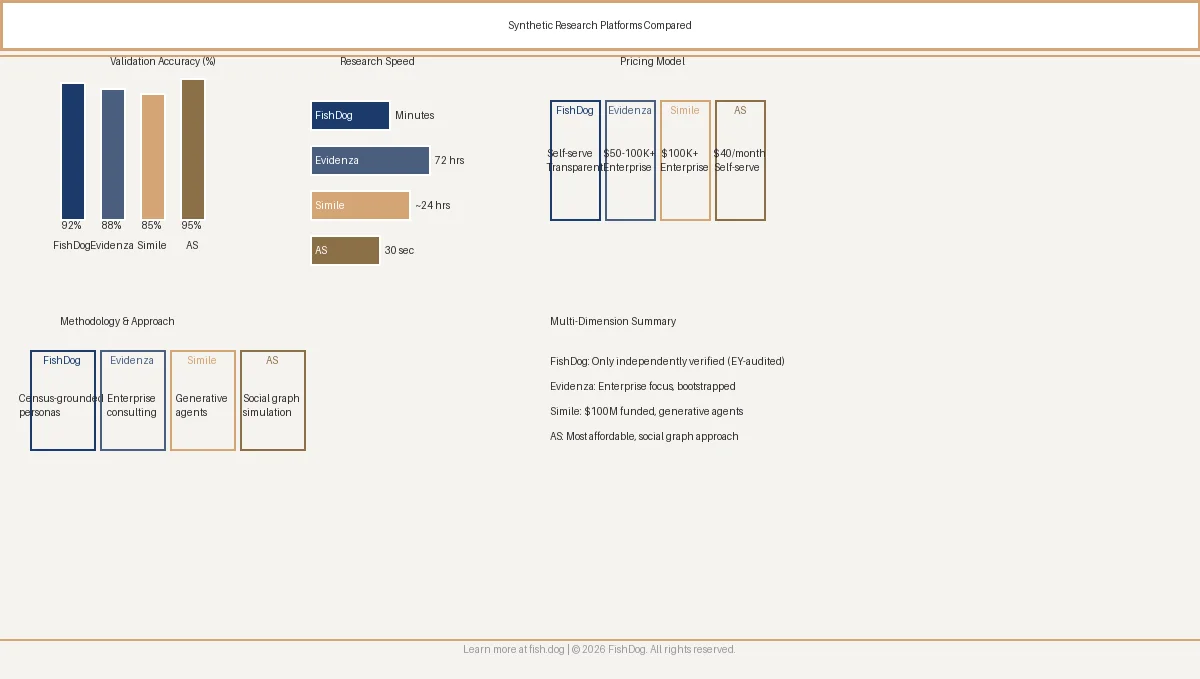Screen dimensions: 1200x679
Task: Click the 'Multi-Dimension Summary' heading
Action: (x=613, y=321)
